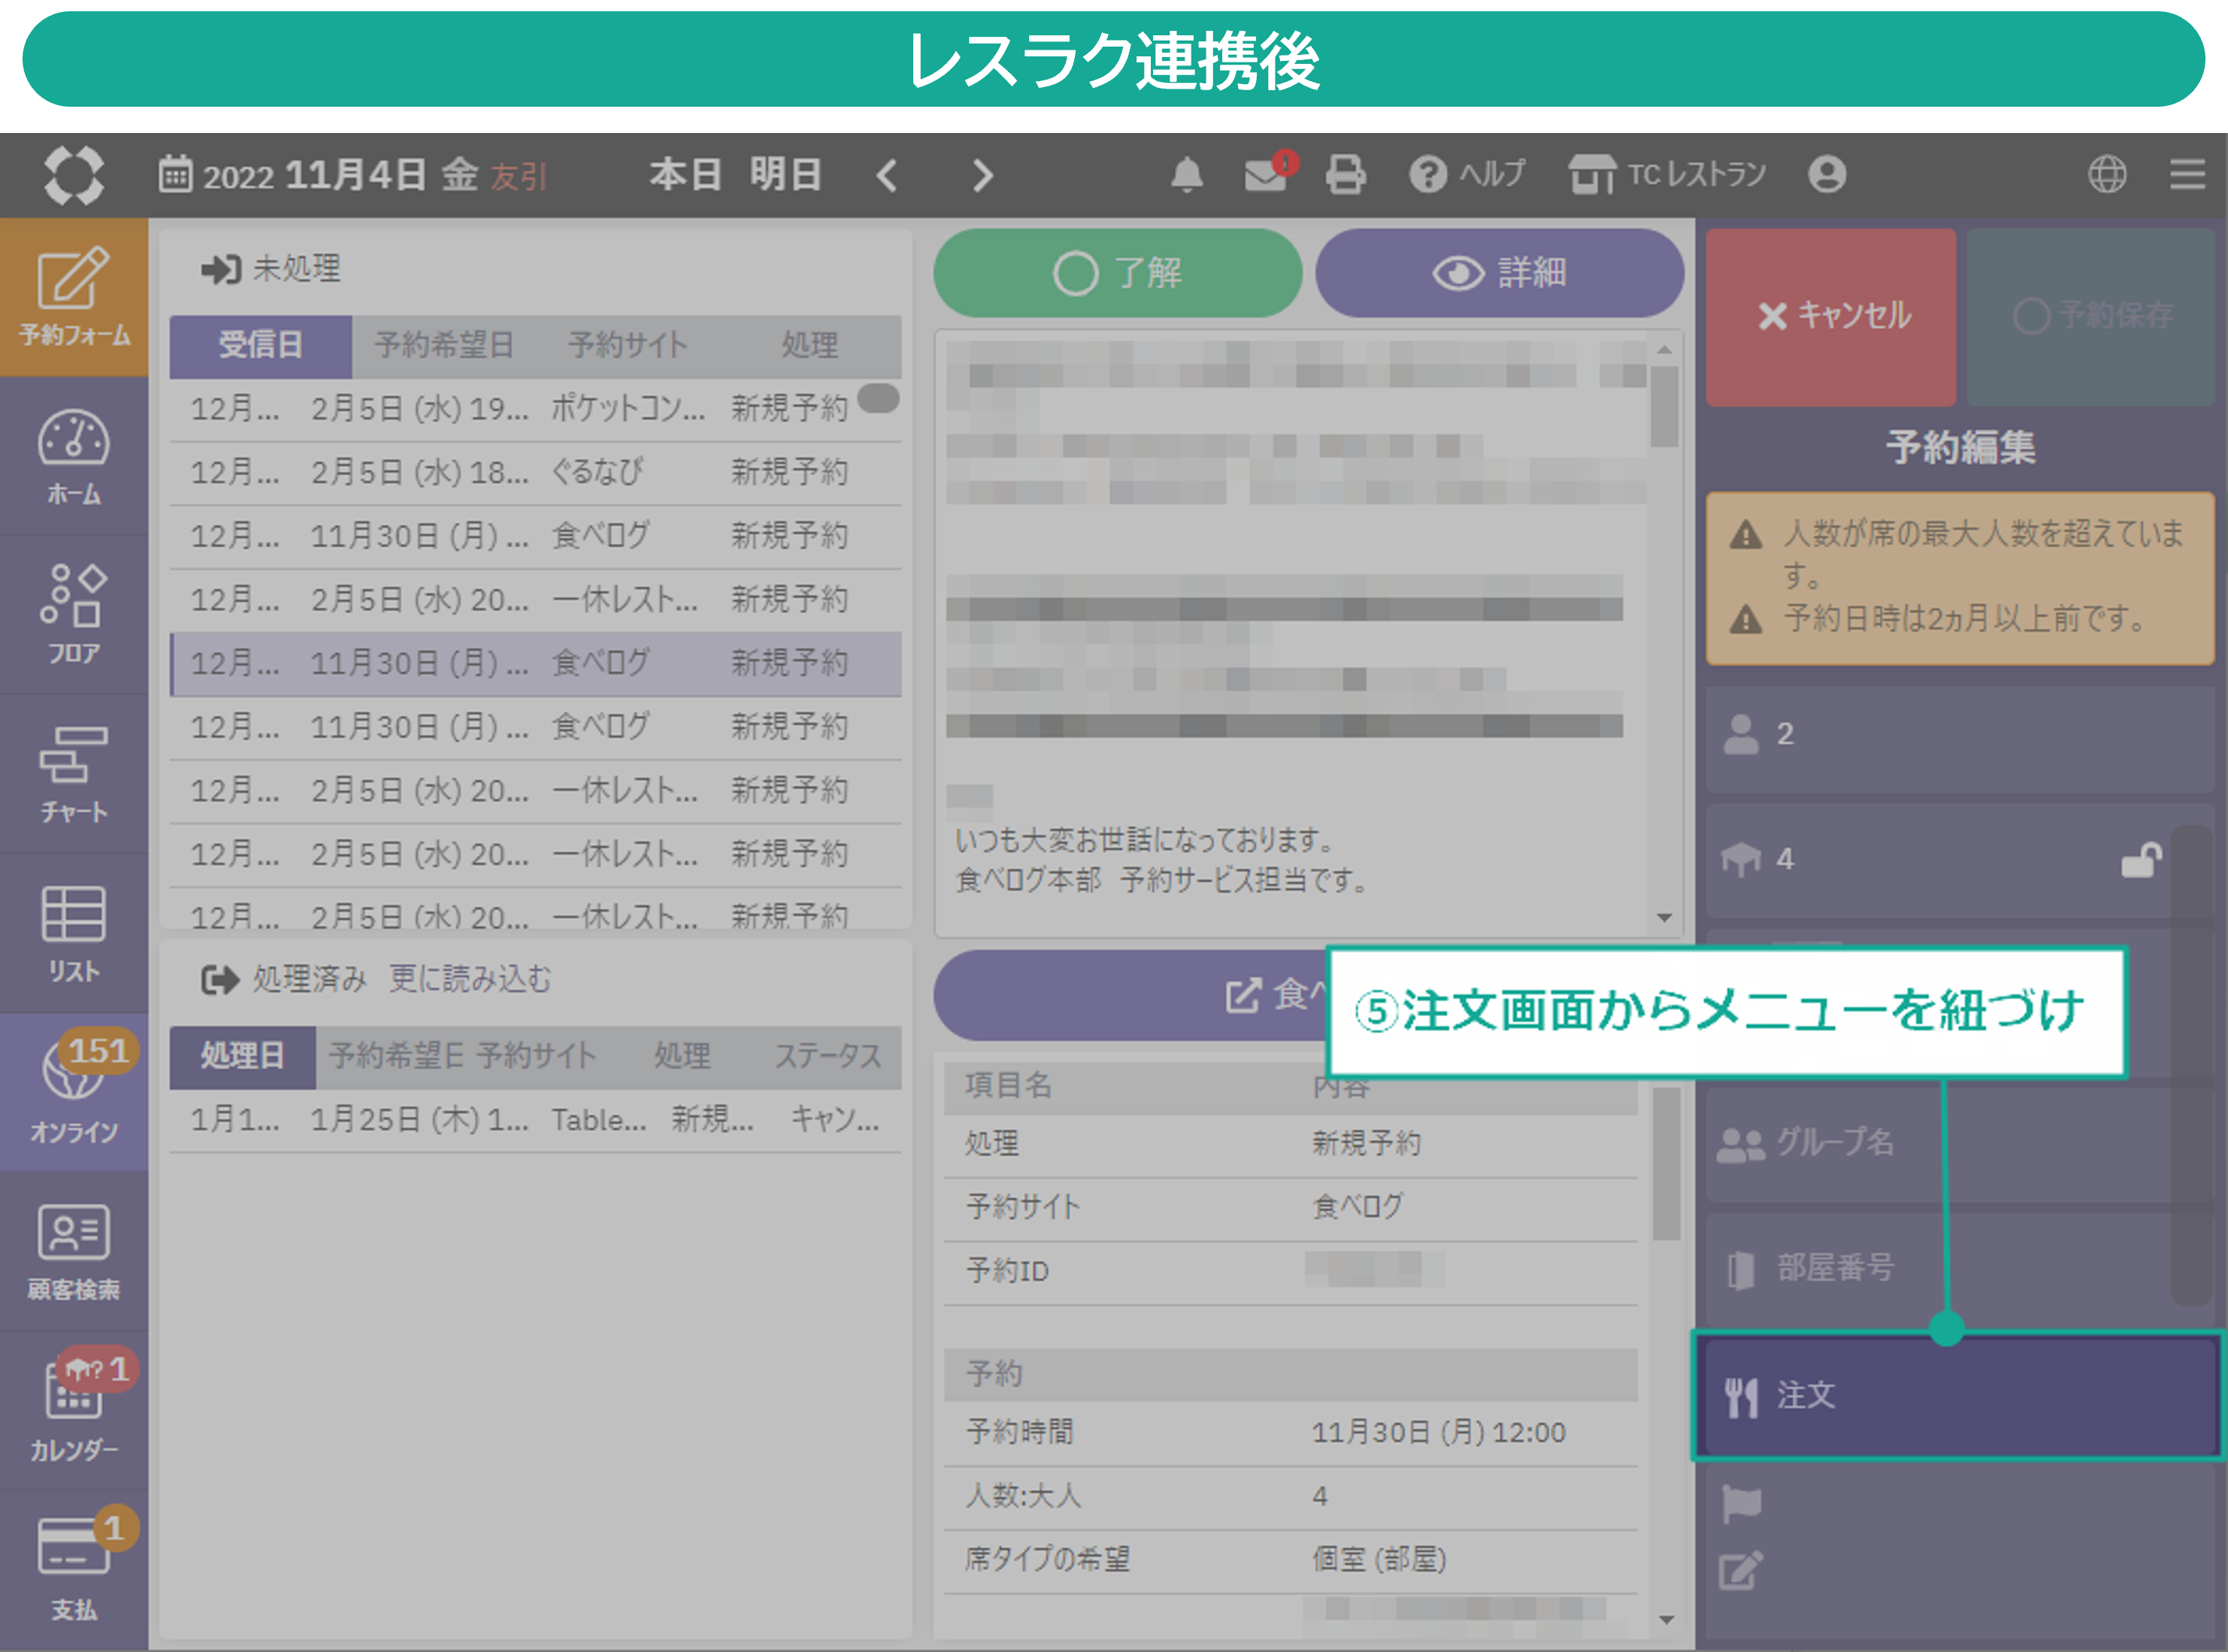Open the hamburger menu
The width and height of the screenshot is (2228, 1652).
tap(2187, 175)
